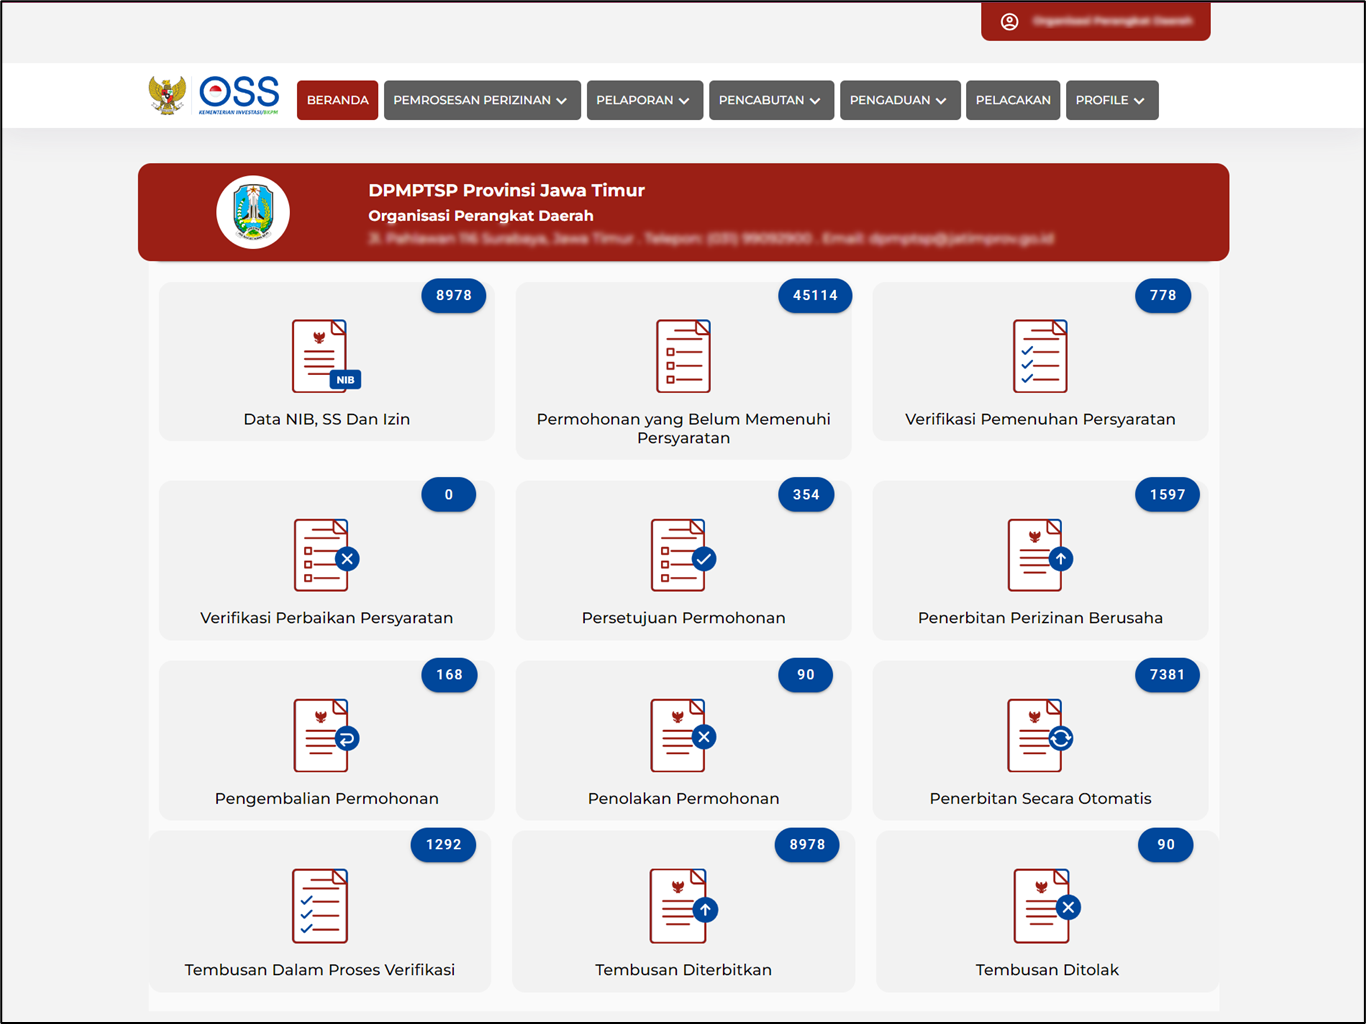1366x1024 pixels.
Task: Open the Tembusan Dalam Proses Verifikasi icon
Action: point(320,906)
